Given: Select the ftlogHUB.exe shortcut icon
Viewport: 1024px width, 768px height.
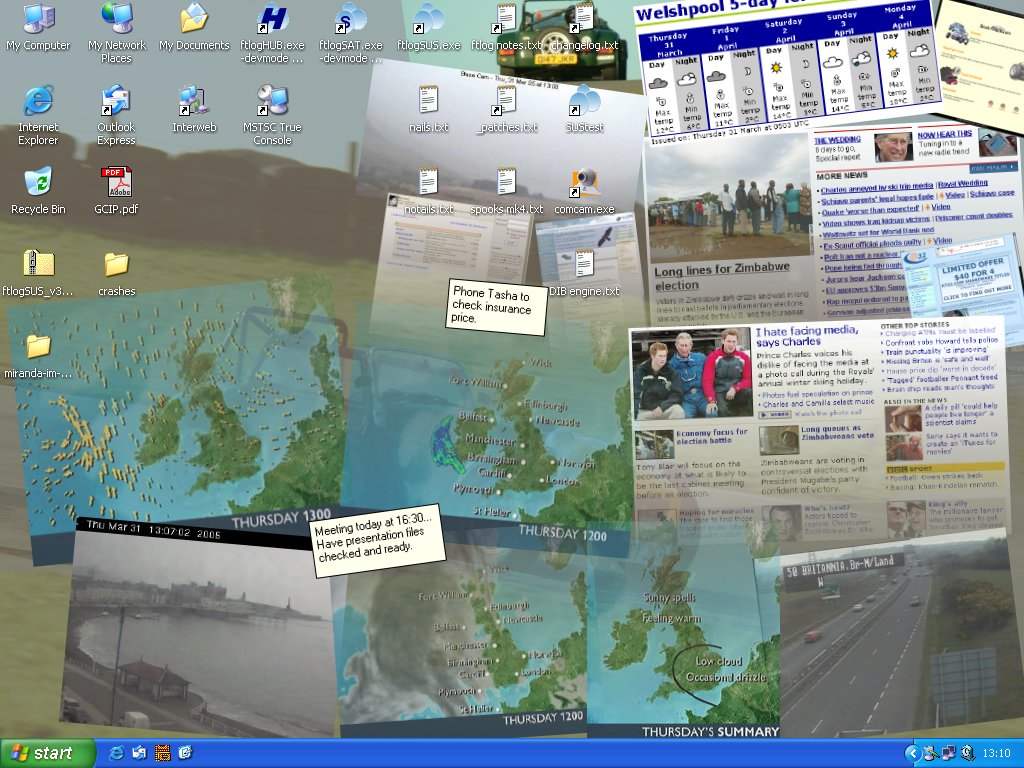Looking at the screenshot, I should pos(272,19).
